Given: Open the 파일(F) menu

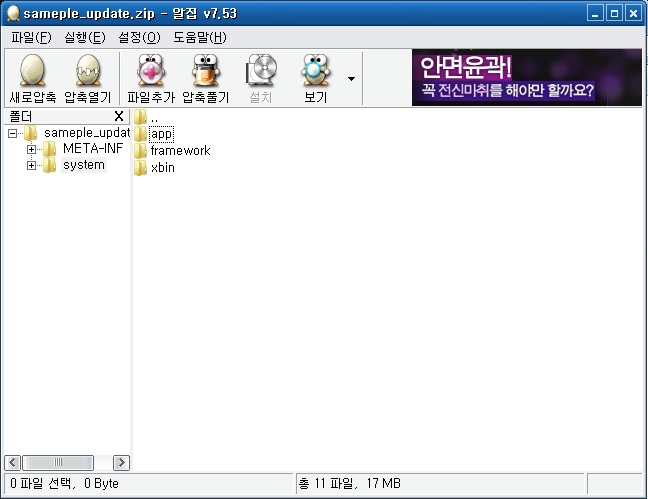Looking at the screenshot, I should tap(31, 37).
